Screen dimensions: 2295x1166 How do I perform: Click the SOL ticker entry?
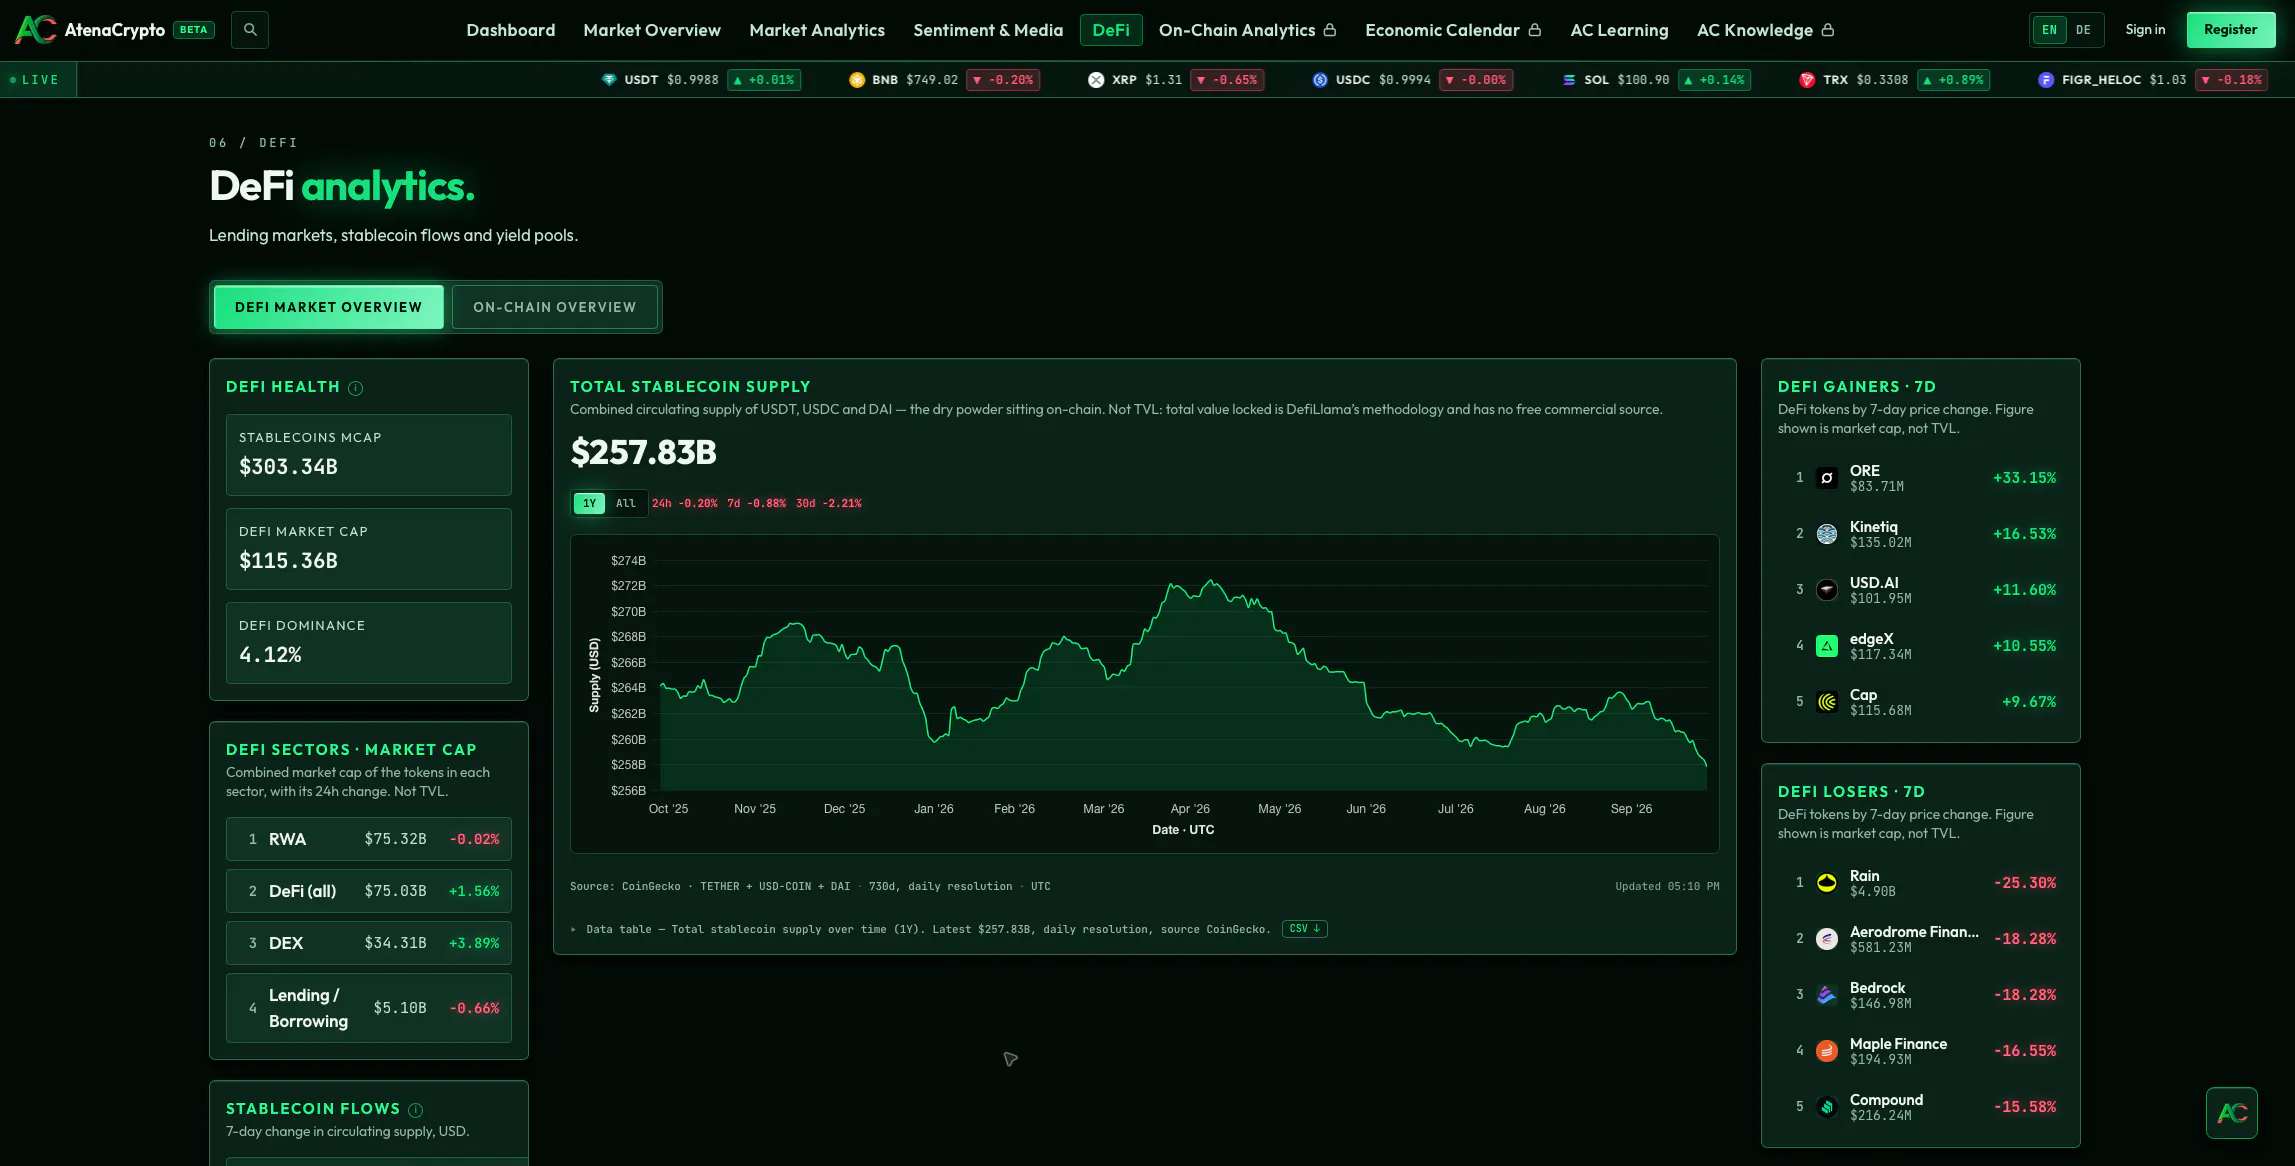click(x=1656, y=80)
